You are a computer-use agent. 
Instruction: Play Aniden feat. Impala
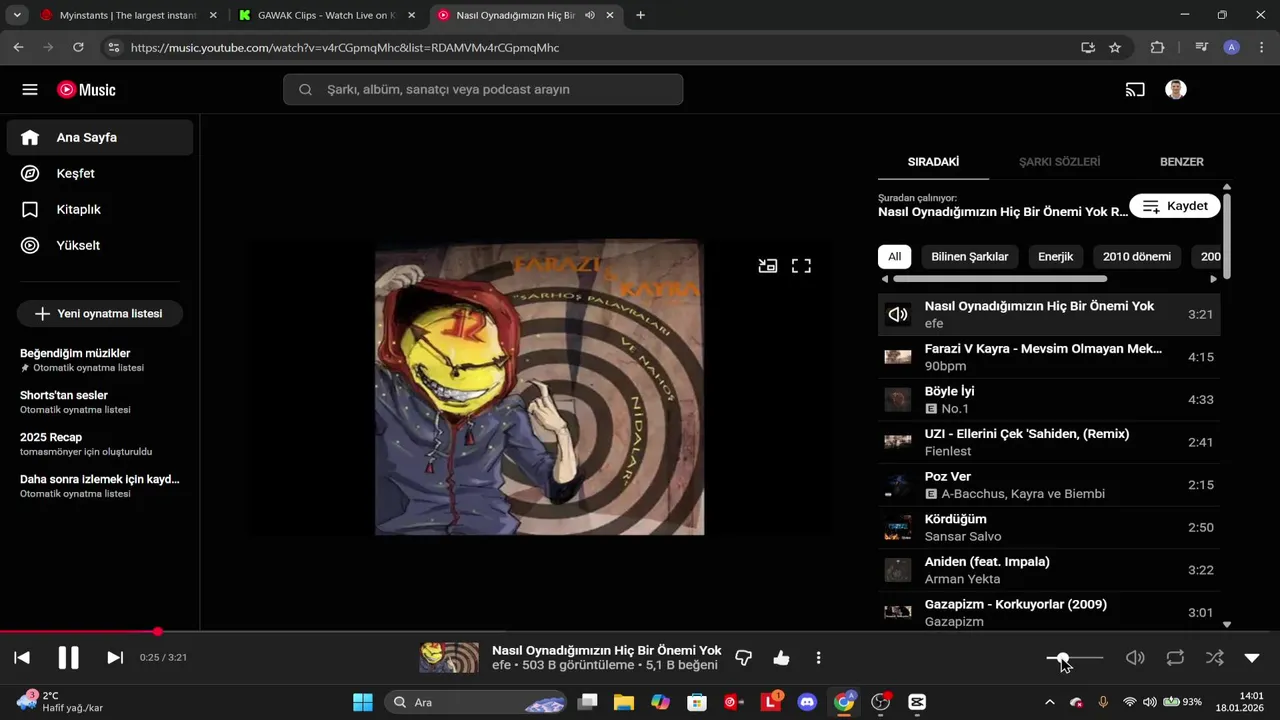1049,570
